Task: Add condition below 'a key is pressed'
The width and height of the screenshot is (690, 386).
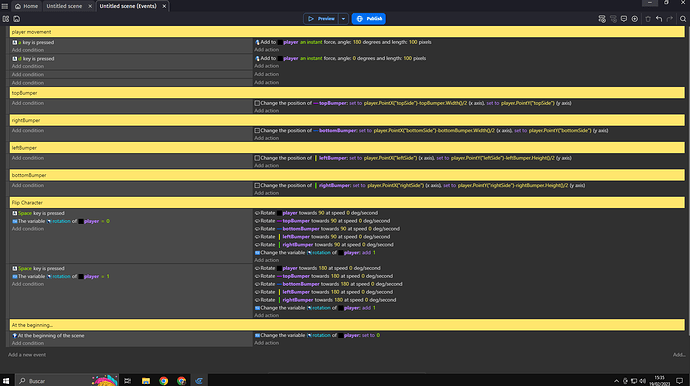Action: coord(28,50)
